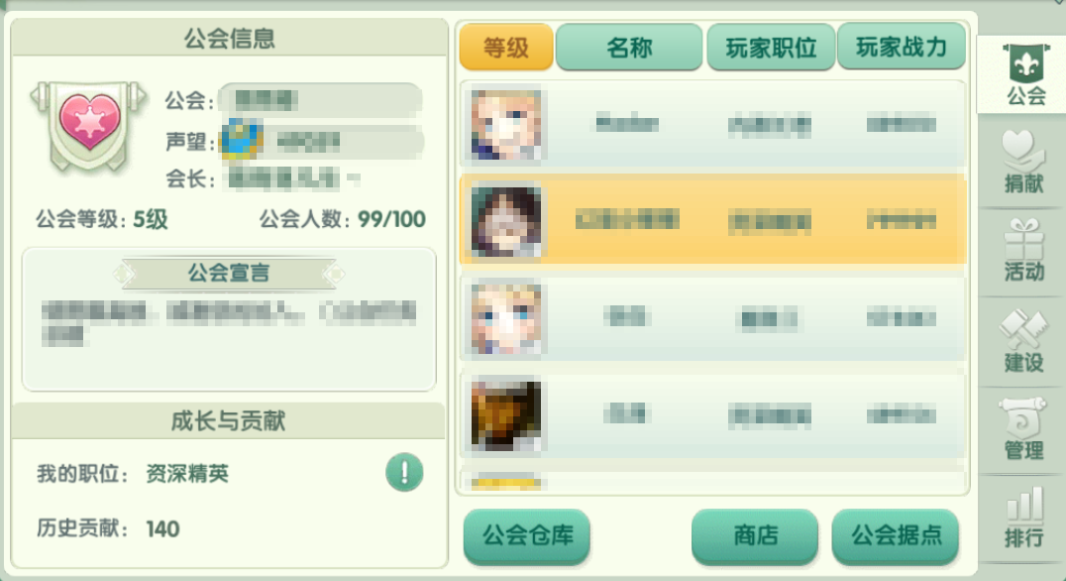The height and width of the screenshot is (581, 1066).
Task: Sort members by 玩家战力 tab
Action: pos(901,46)
